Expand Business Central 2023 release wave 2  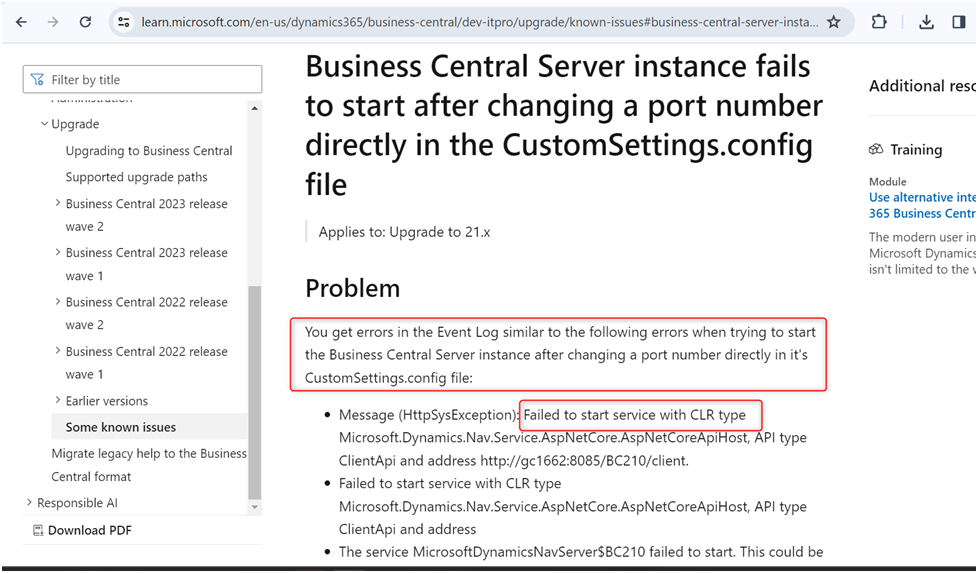pos(58,204)
